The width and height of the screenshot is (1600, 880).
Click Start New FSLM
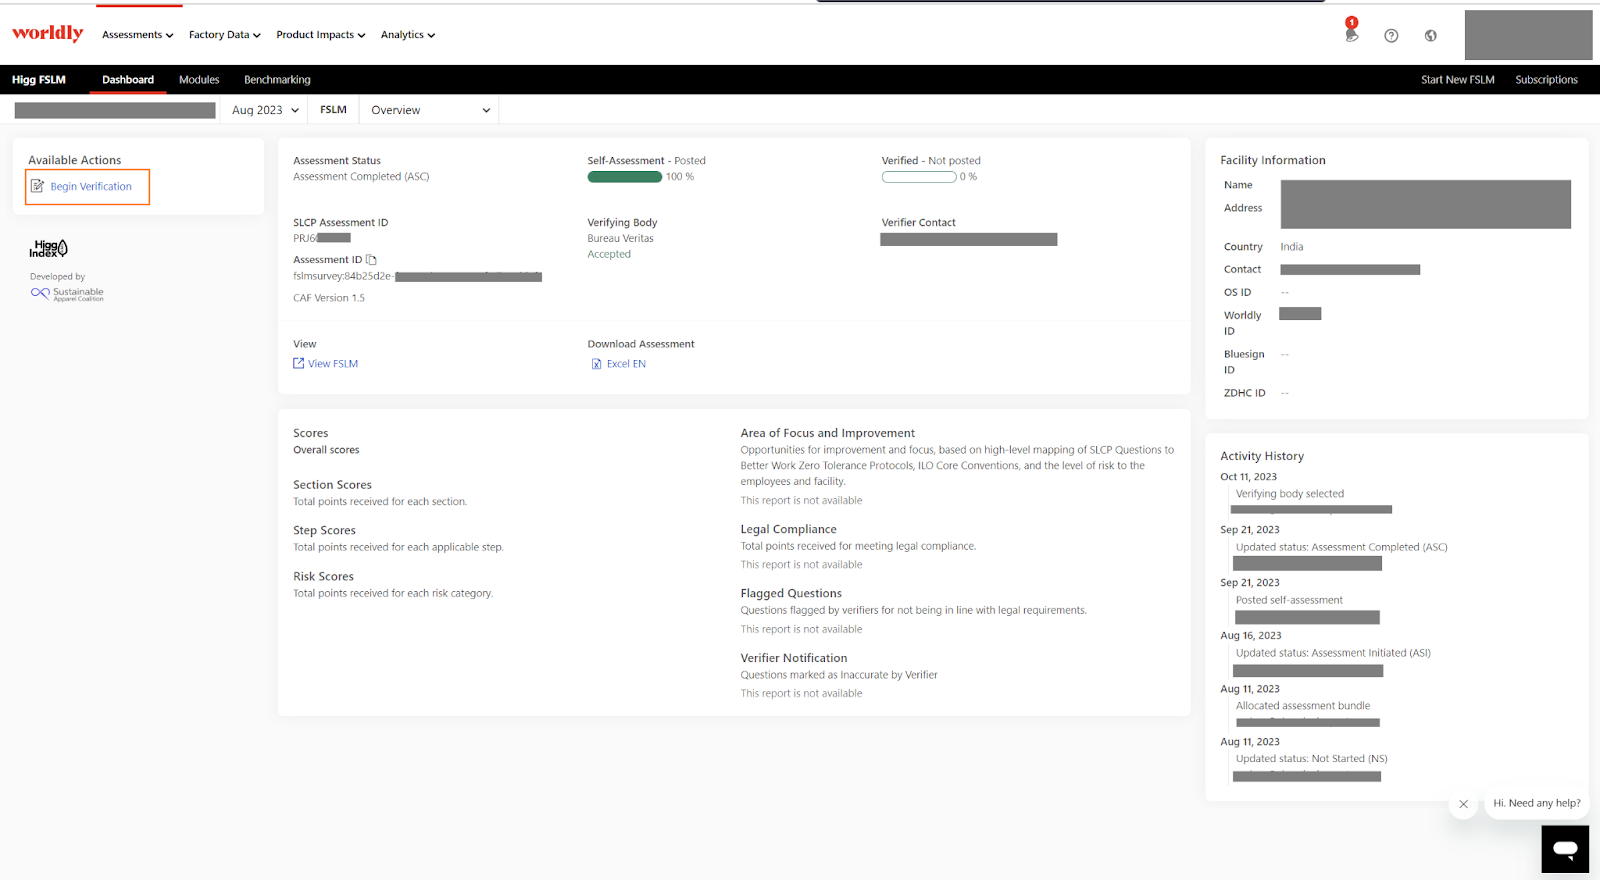(1457, 80)
